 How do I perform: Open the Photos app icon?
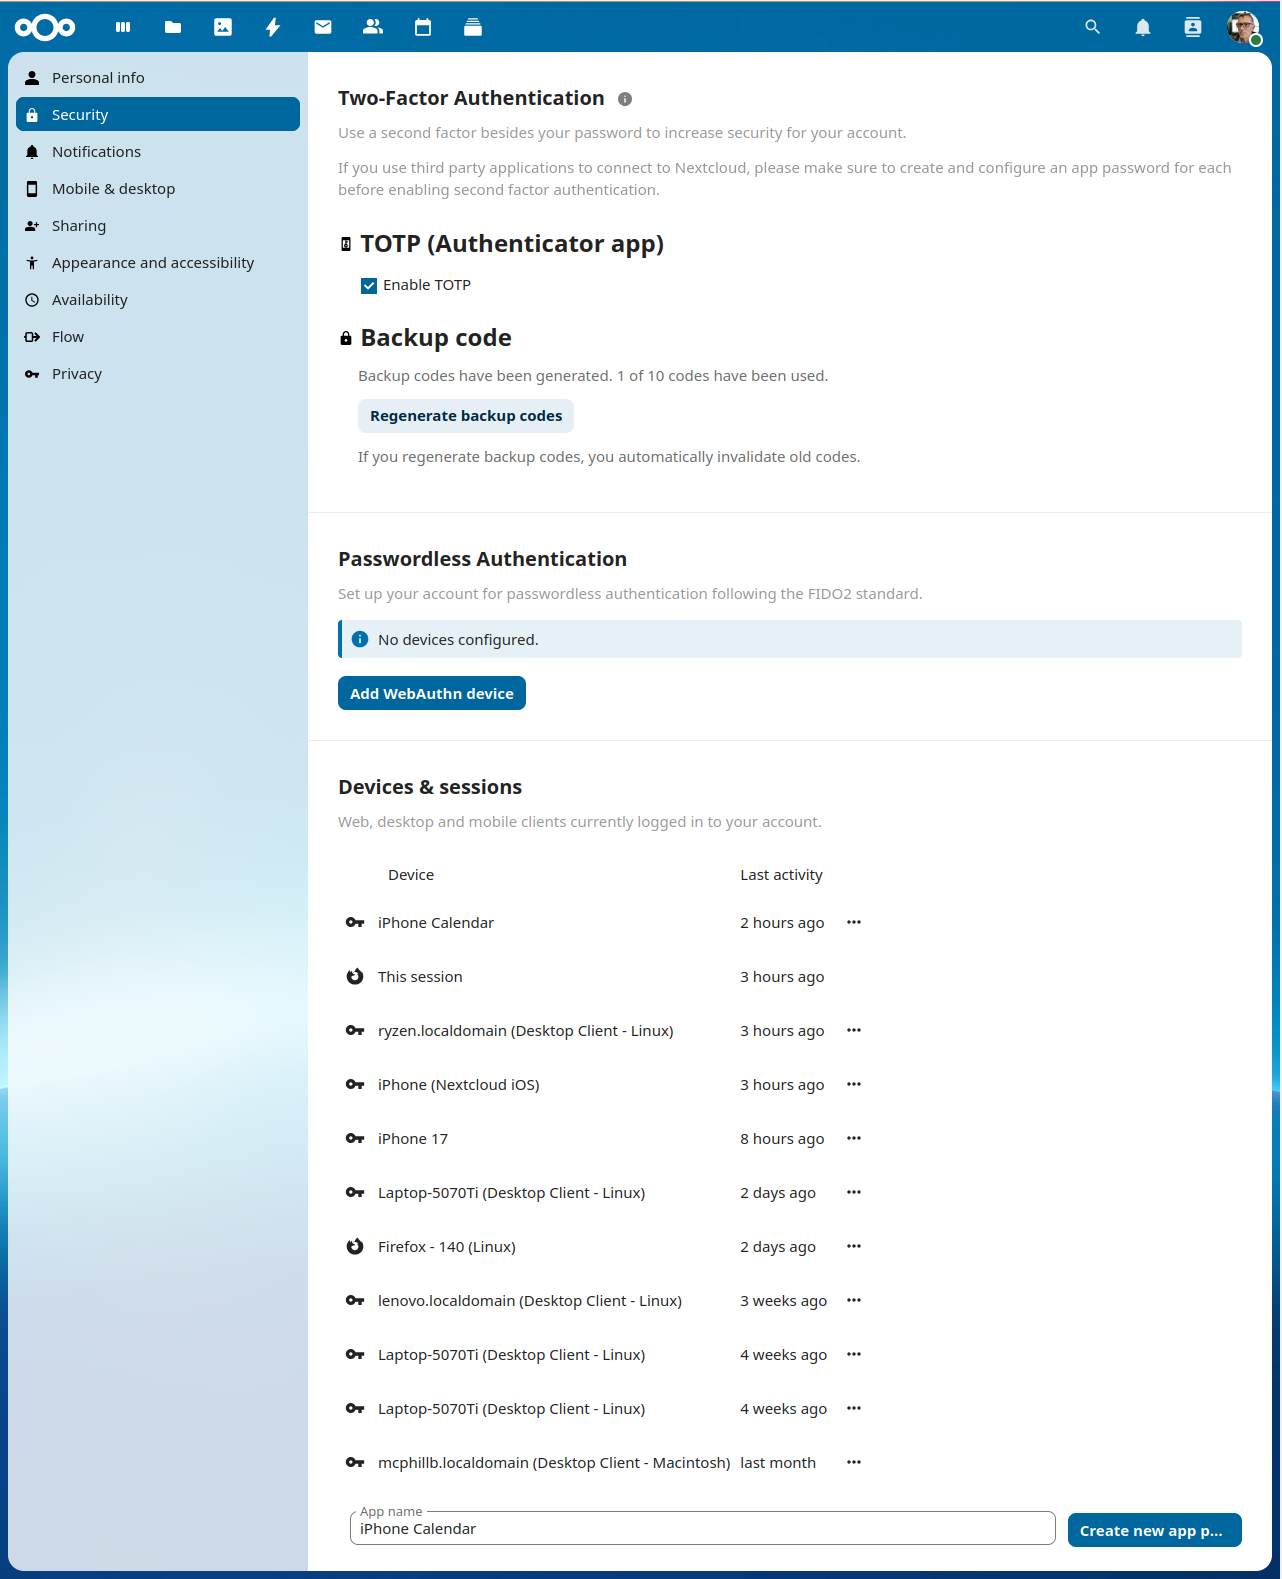(223, 27)
